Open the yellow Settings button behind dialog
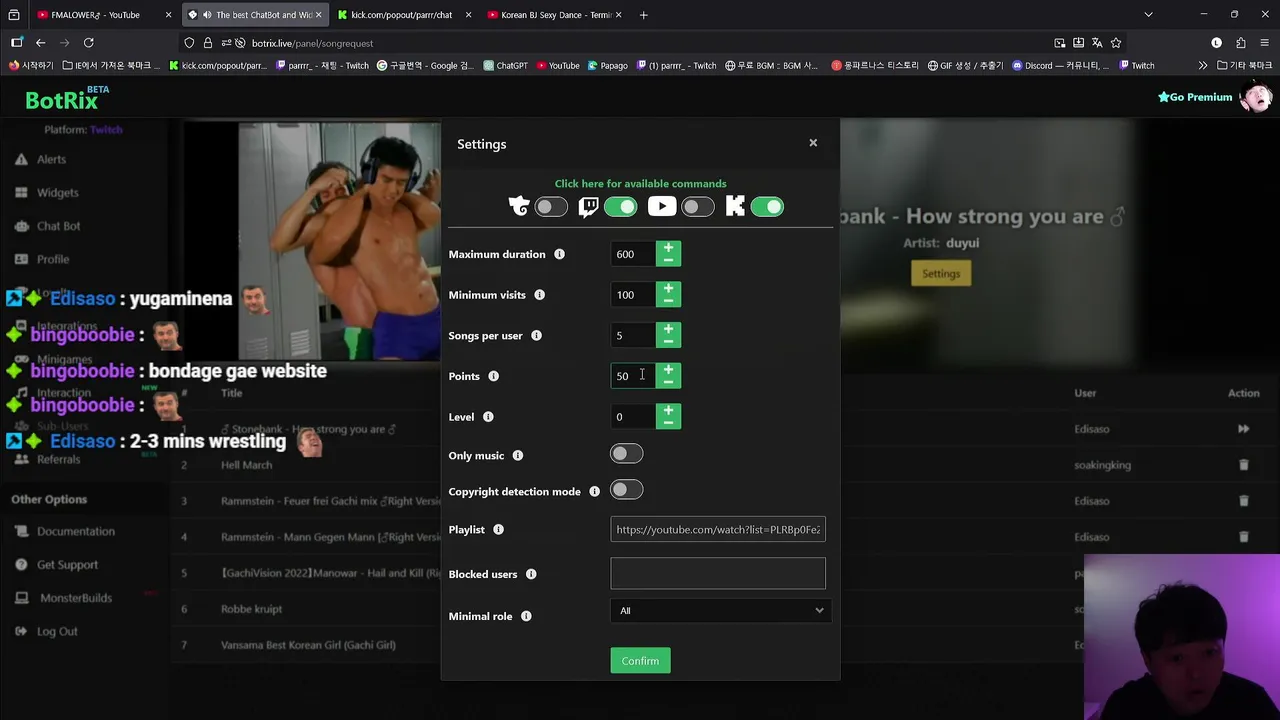Image resolution: width=1280 pixels, height=720 pixels. point(941,273)
